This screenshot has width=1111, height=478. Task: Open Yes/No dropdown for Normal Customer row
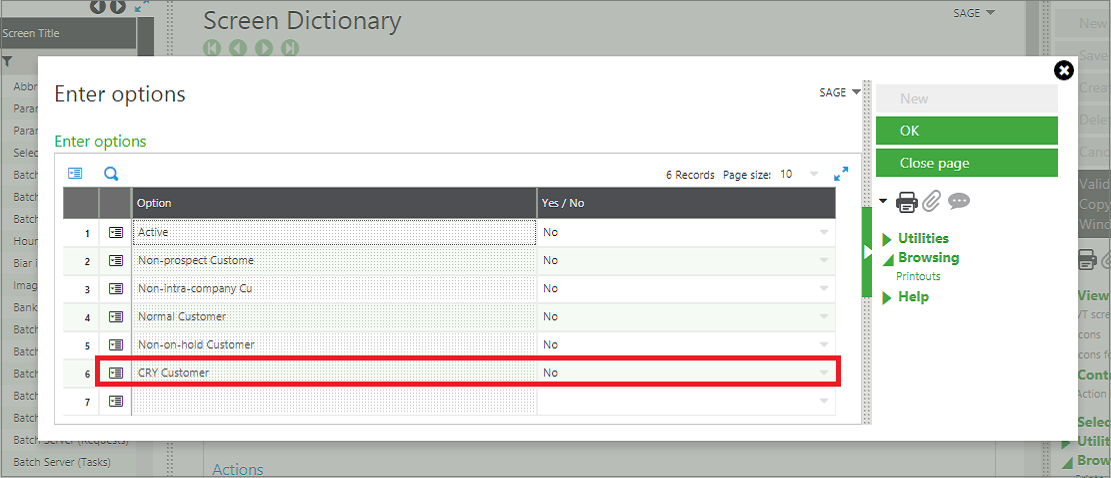click(823, 317)
